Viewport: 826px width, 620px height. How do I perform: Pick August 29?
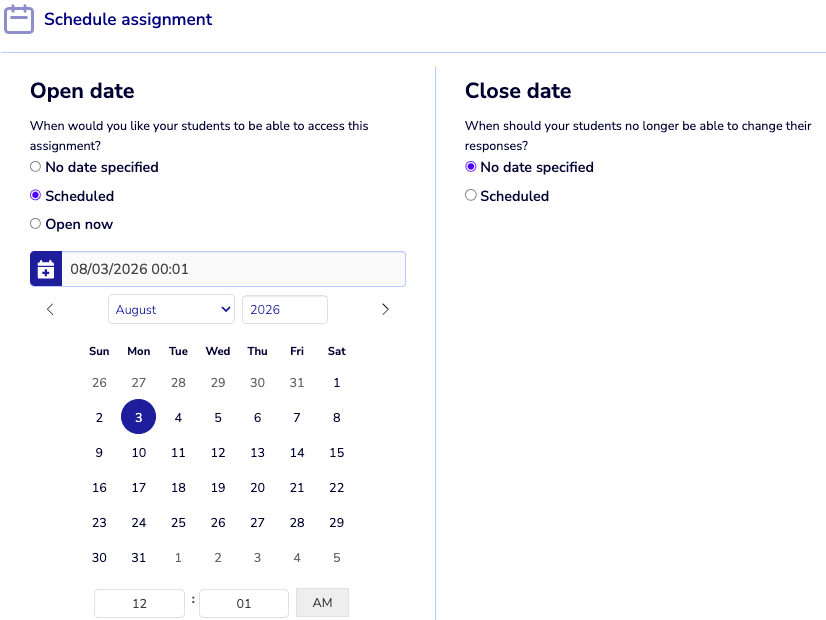click(x=337, y=523)
